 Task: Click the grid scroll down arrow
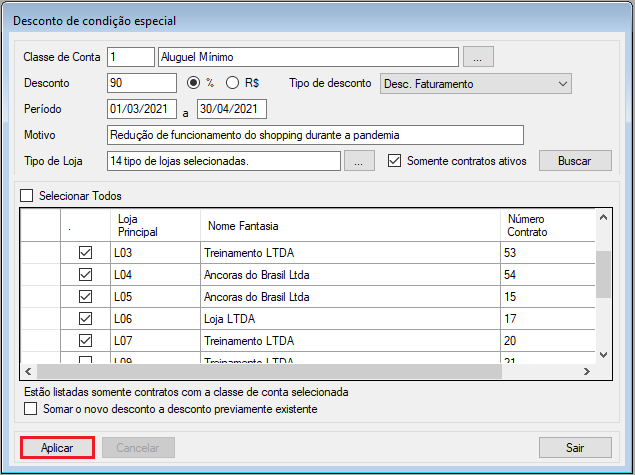[x=603, y=355]
